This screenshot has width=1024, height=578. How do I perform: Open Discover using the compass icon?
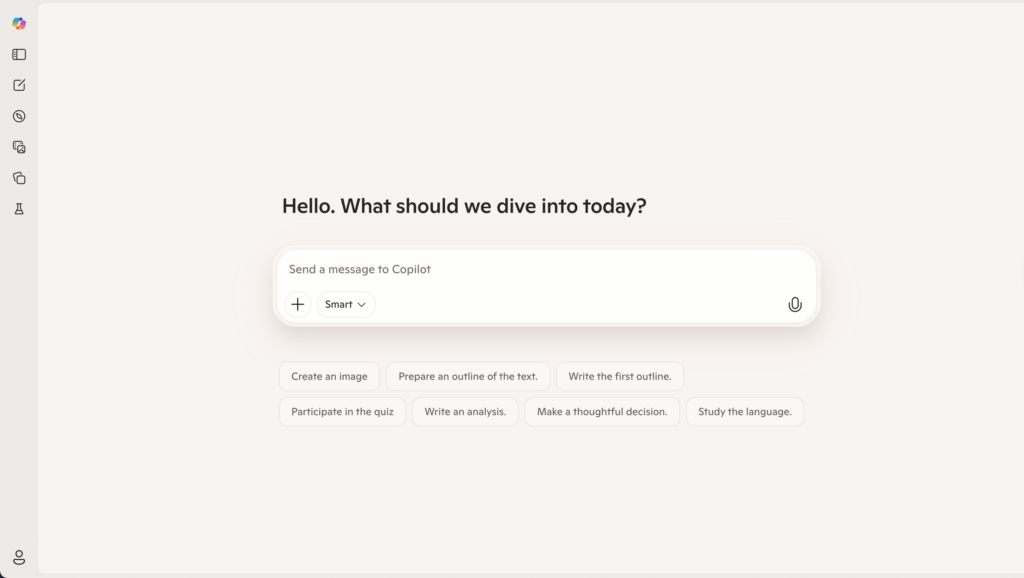[x=18, y=116]
